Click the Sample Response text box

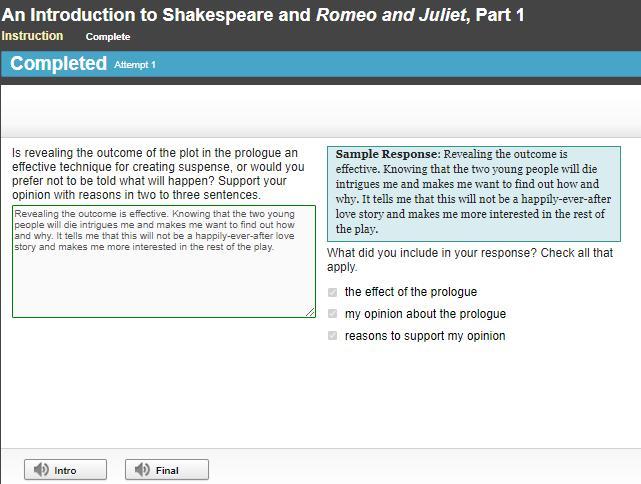click(x=474, y=194)
